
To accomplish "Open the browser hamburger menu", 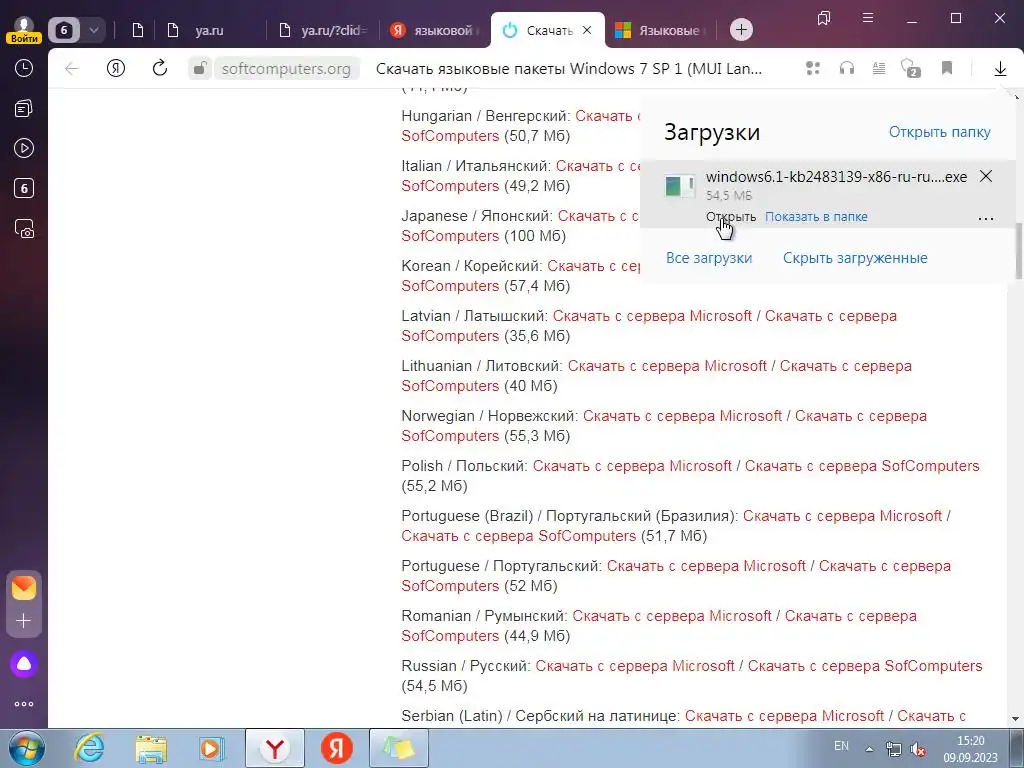I will tap(868, 18).
